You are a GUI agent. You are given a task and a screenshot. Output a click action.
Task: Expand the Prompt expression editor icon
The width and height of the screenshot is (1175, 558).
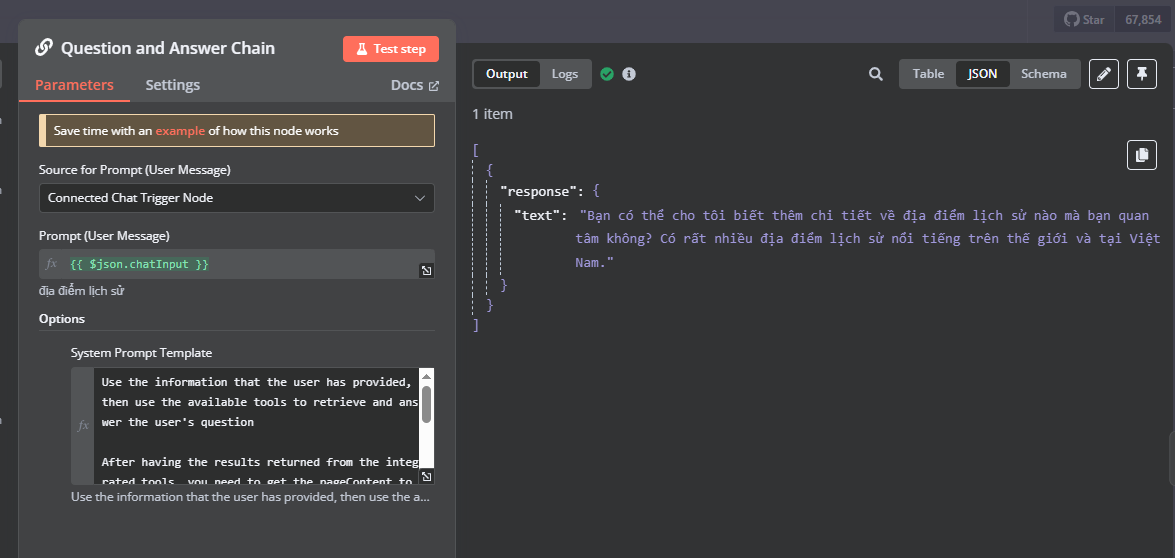426,271
